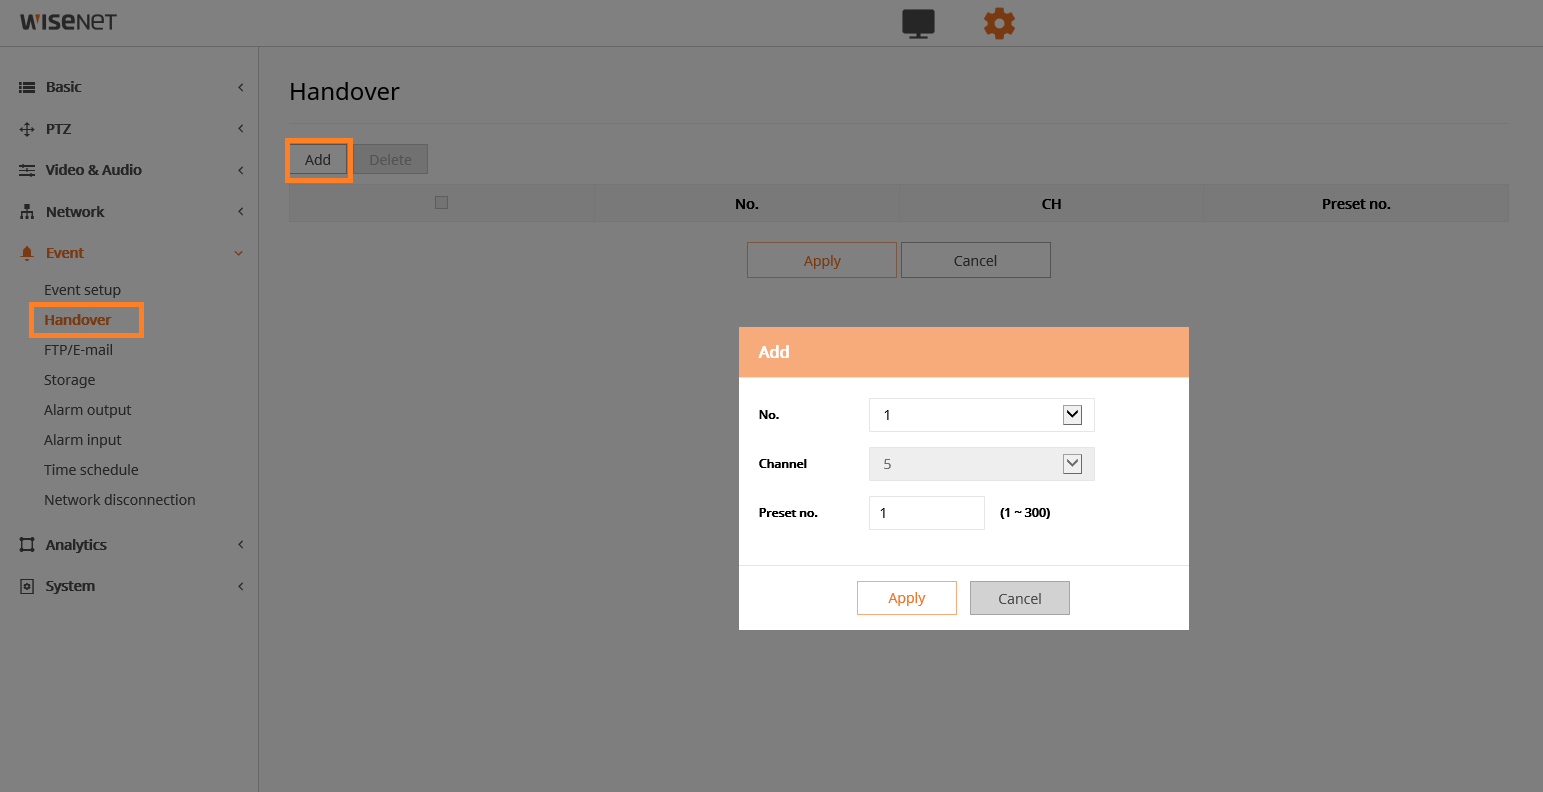The height and width of the screenshot is (792, 1543).
Task: Expand the Network menu chevron
Action: click(240, 212)
